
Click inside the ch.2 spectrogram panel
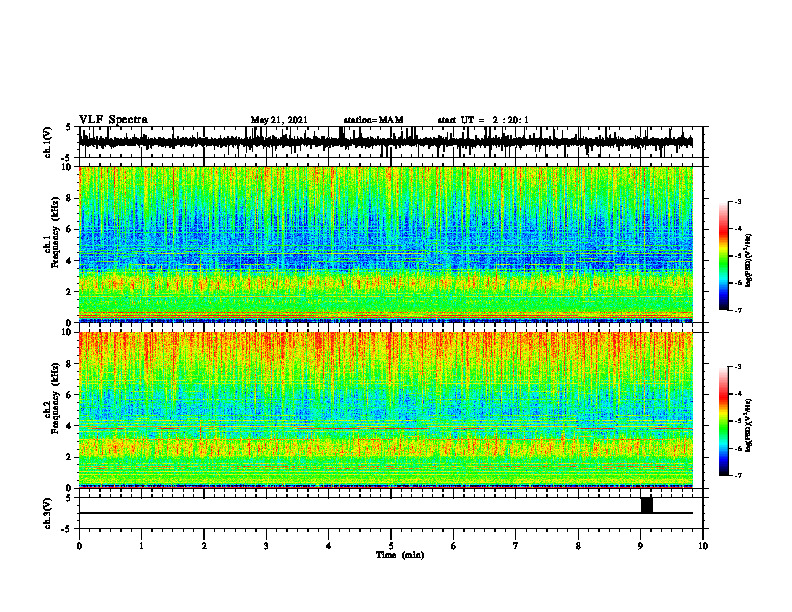(385, 410)
